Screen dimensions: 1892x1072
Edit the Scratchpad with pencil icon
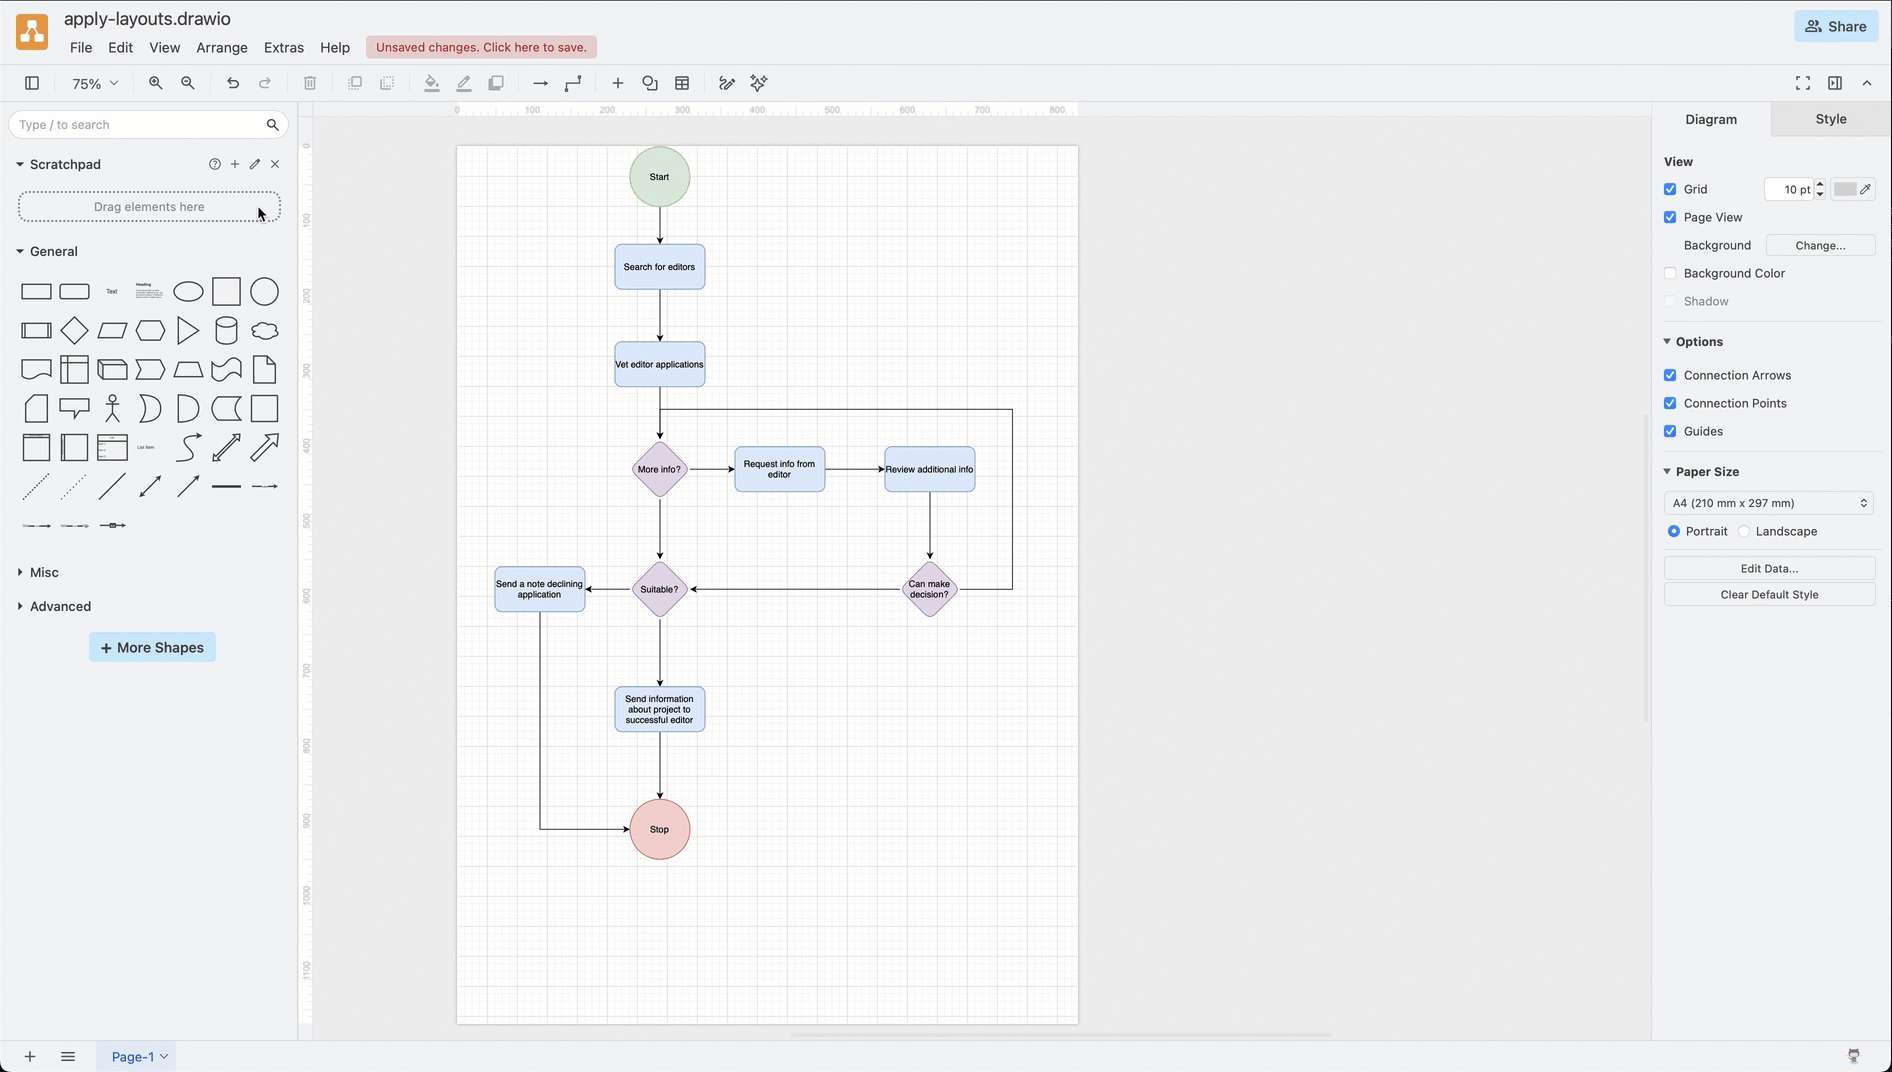coord(255,164)
